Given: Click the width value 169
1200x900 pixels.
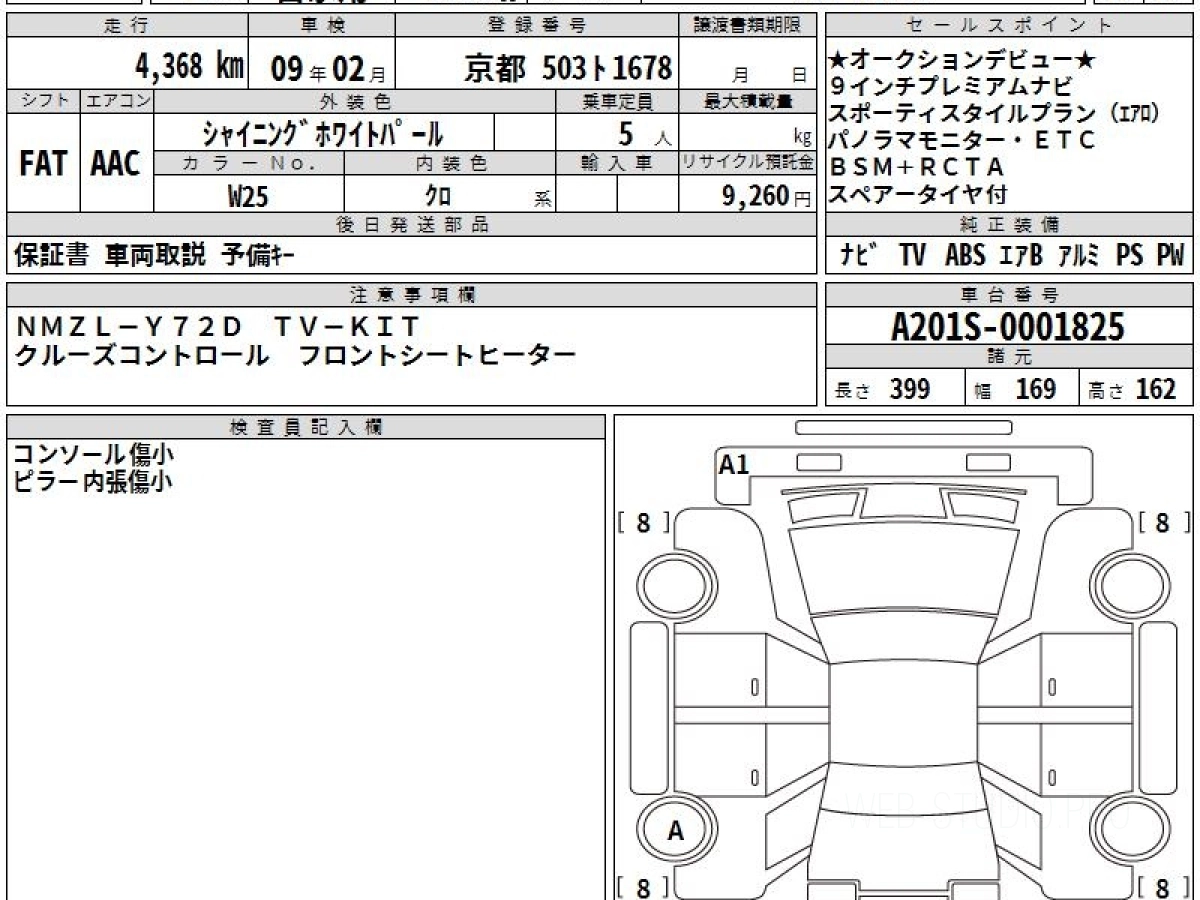Looking at the screenshot, I should (x=1035, y=389).
